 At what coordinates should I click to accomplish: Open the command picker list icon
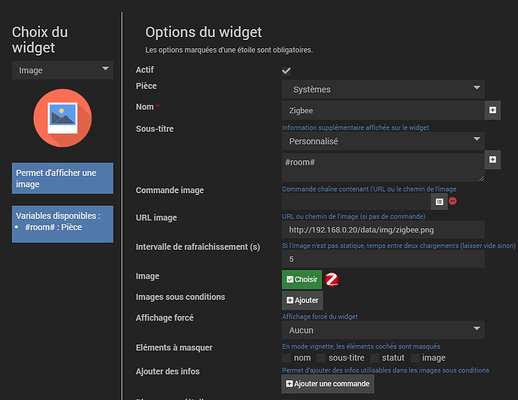(x=439, y=202)
